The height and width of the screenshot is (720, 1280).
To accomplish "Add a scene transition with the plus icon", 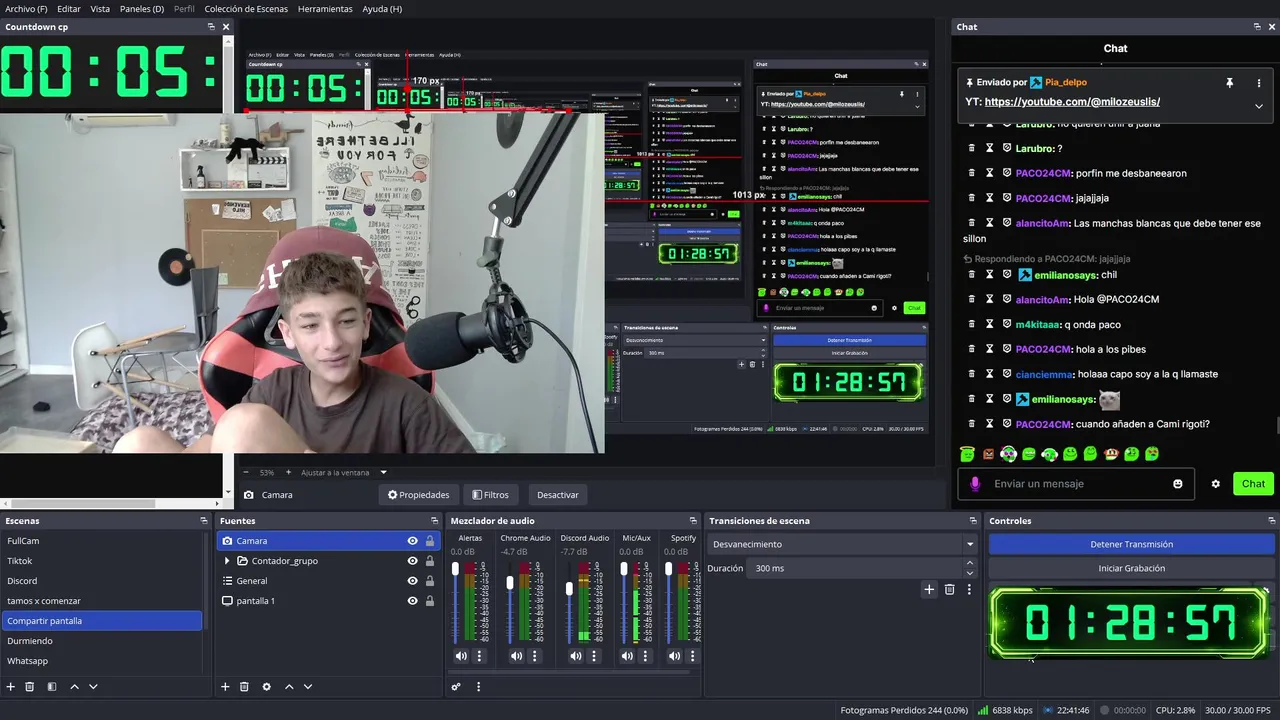I will pos(929,590).
